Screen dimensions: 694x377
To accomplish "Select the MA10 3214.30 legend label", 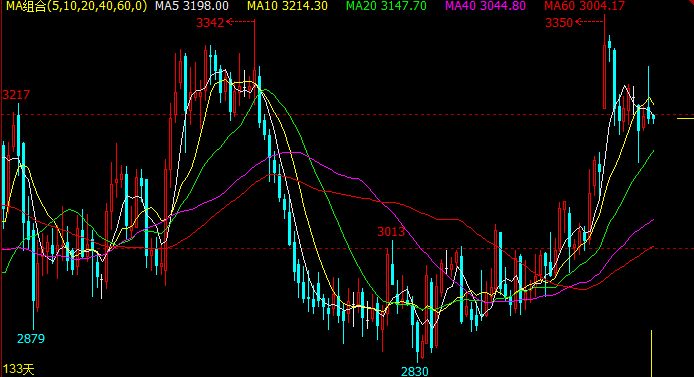I will (287, 6).
